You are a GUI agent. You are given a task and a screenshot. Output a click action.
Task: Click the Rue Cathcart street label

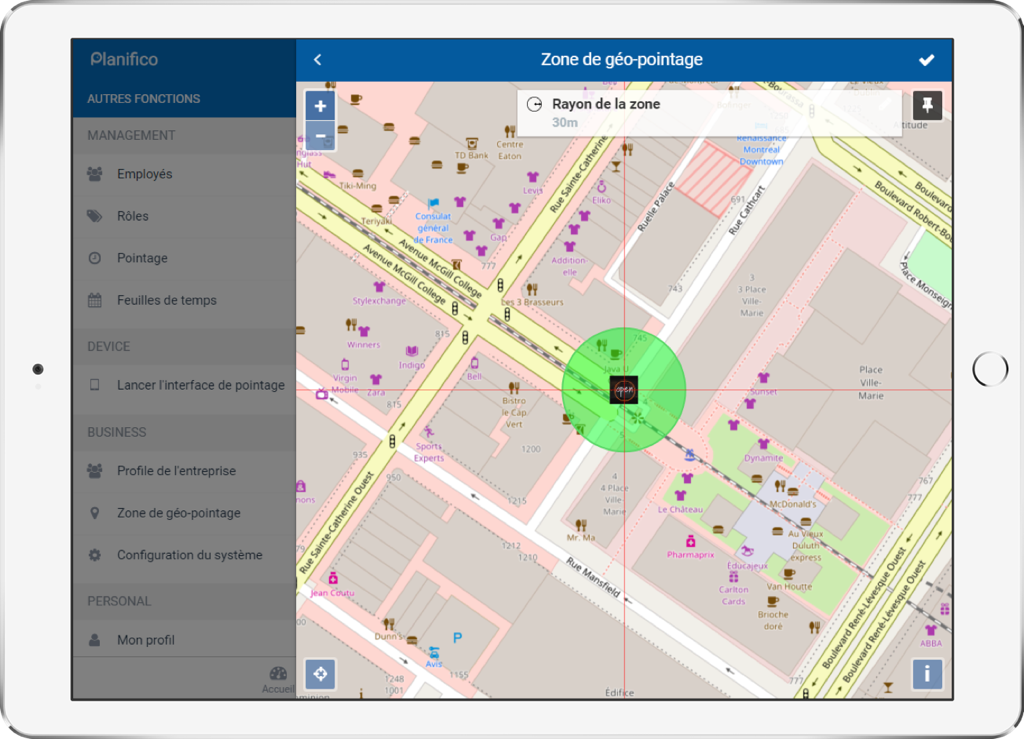tap(746, 210)
